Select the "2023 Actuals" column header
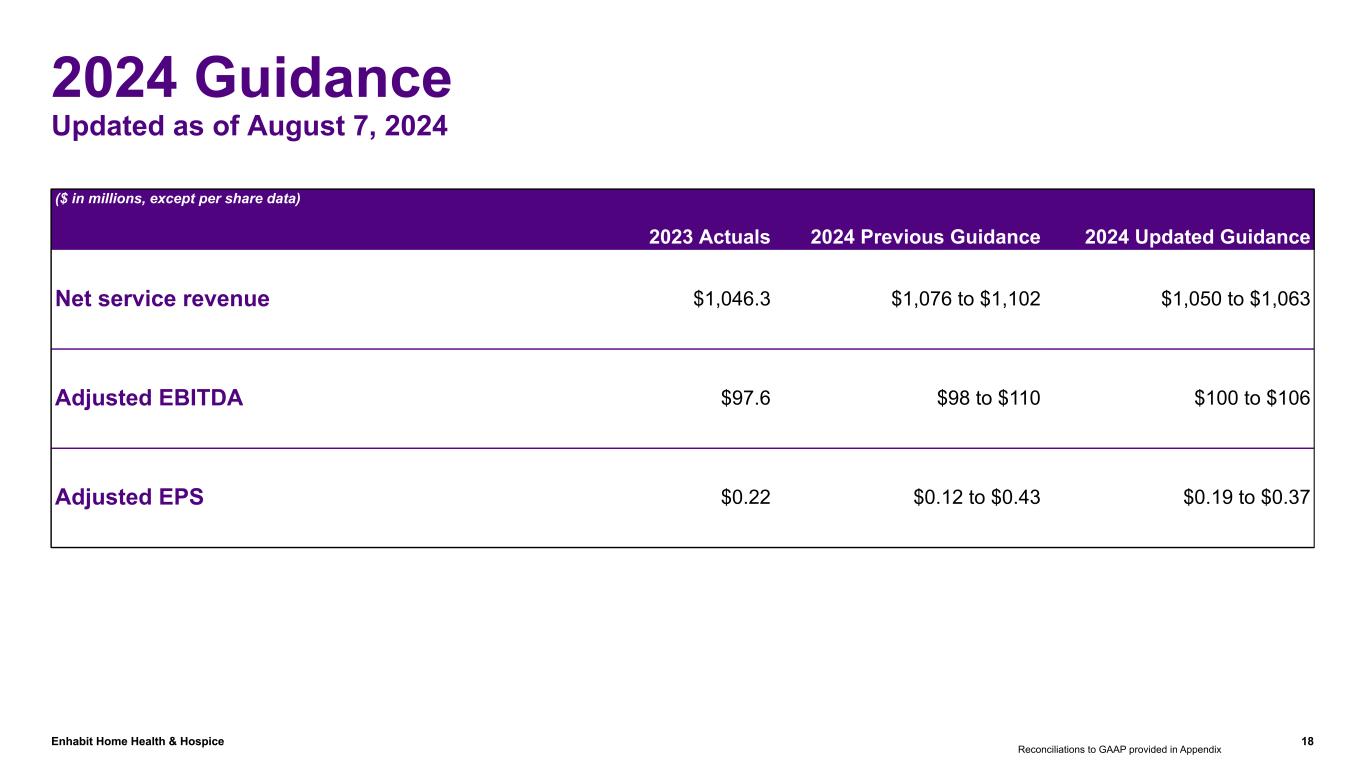 [709, 237]
